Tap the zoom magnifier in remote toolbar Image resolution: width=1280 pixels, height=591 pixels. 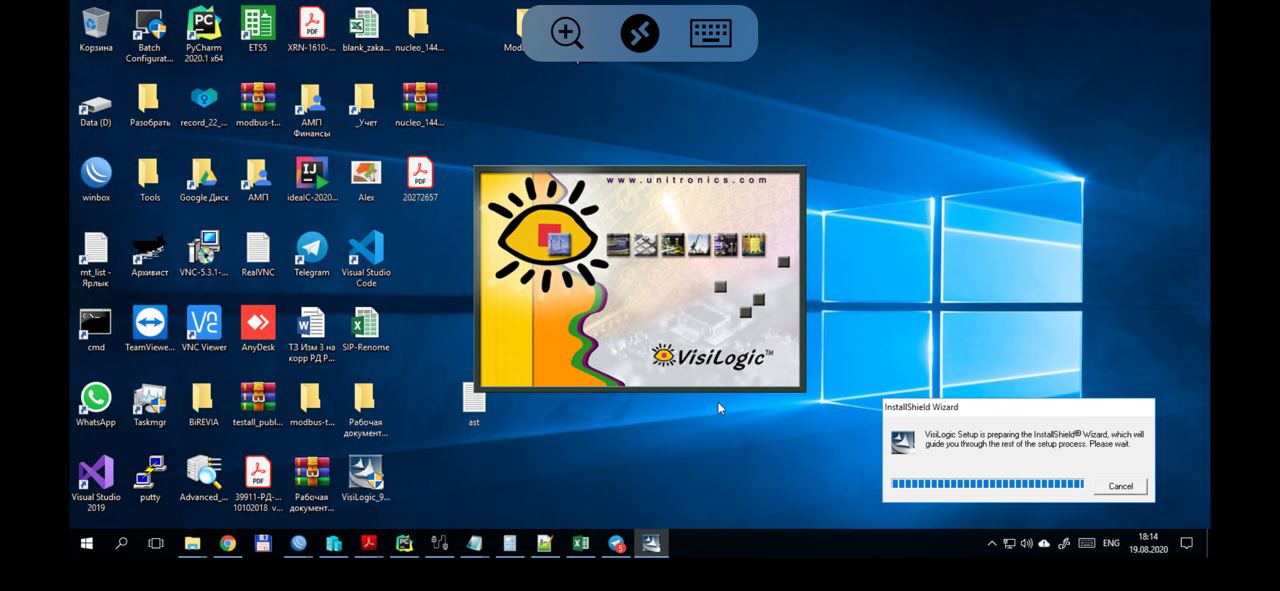(567, 33)
